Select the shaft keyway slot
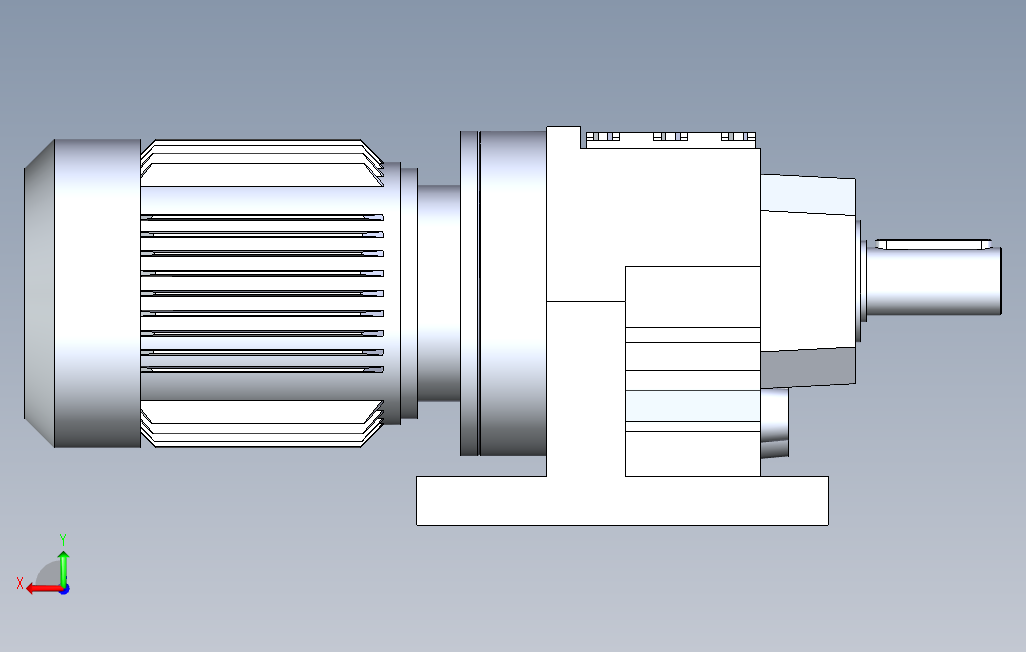This screenshot has width=1026, height=652. [934, 244]
